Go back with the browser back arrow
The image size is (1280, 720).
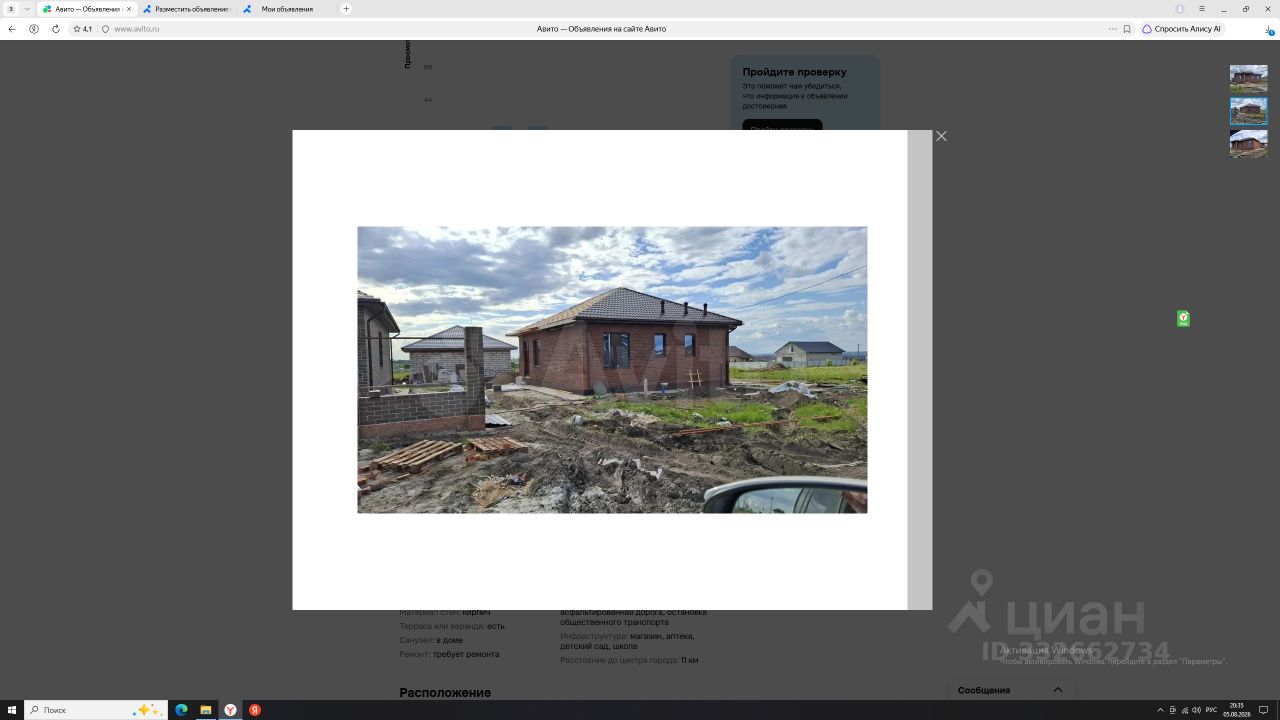click(12, 29)
